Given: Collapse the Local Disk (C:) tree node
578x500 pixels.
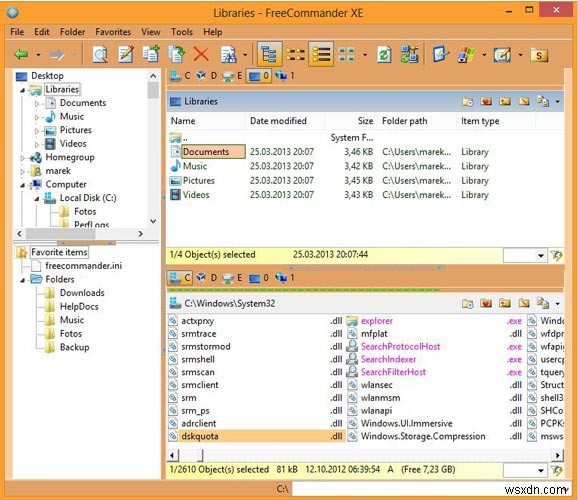Looking at the screenshot, I should click(x=36, y=199).
